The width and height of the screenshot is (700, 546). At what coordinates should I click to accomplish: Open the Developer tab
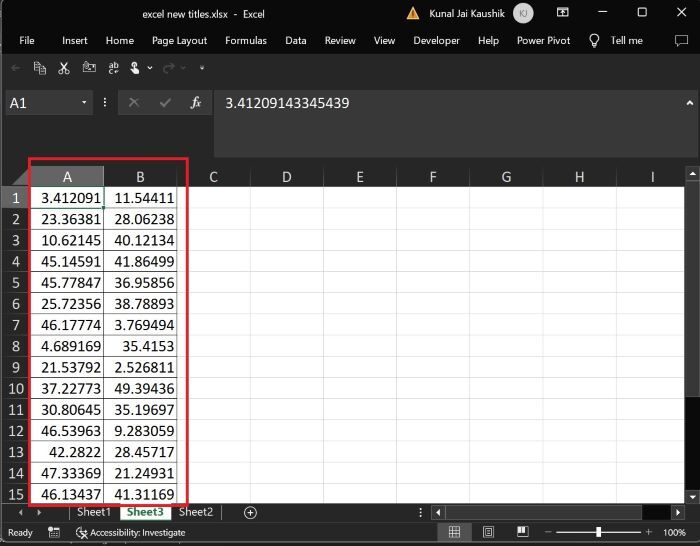(436, 40)
